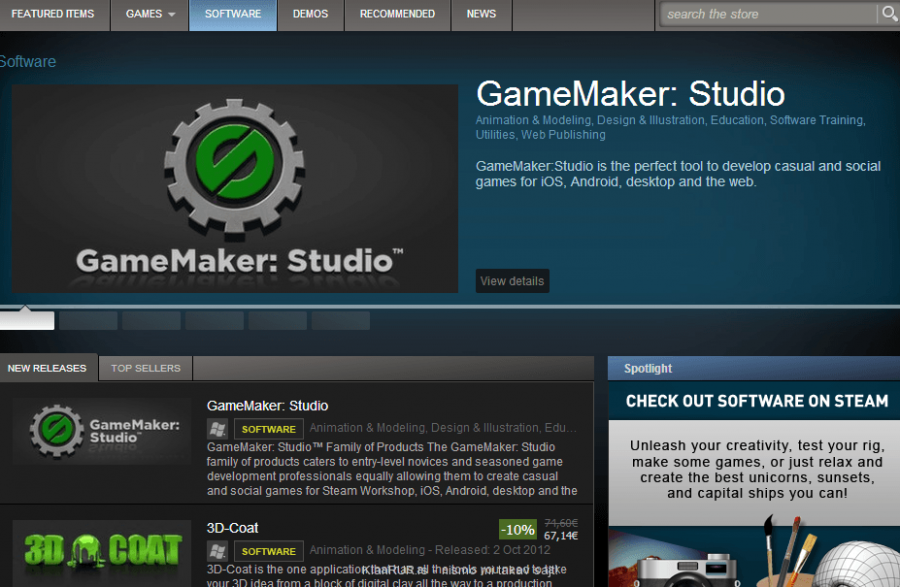Screen dimensions: 900x587
Task: Go to the Recommended store page
Action: click(x=397, y=14)
